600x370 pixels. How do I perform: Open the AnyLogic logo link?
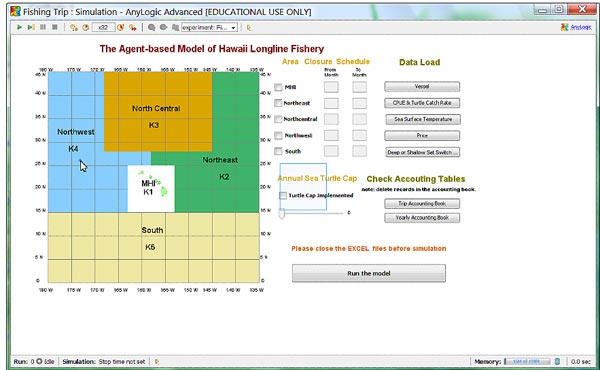576,27
